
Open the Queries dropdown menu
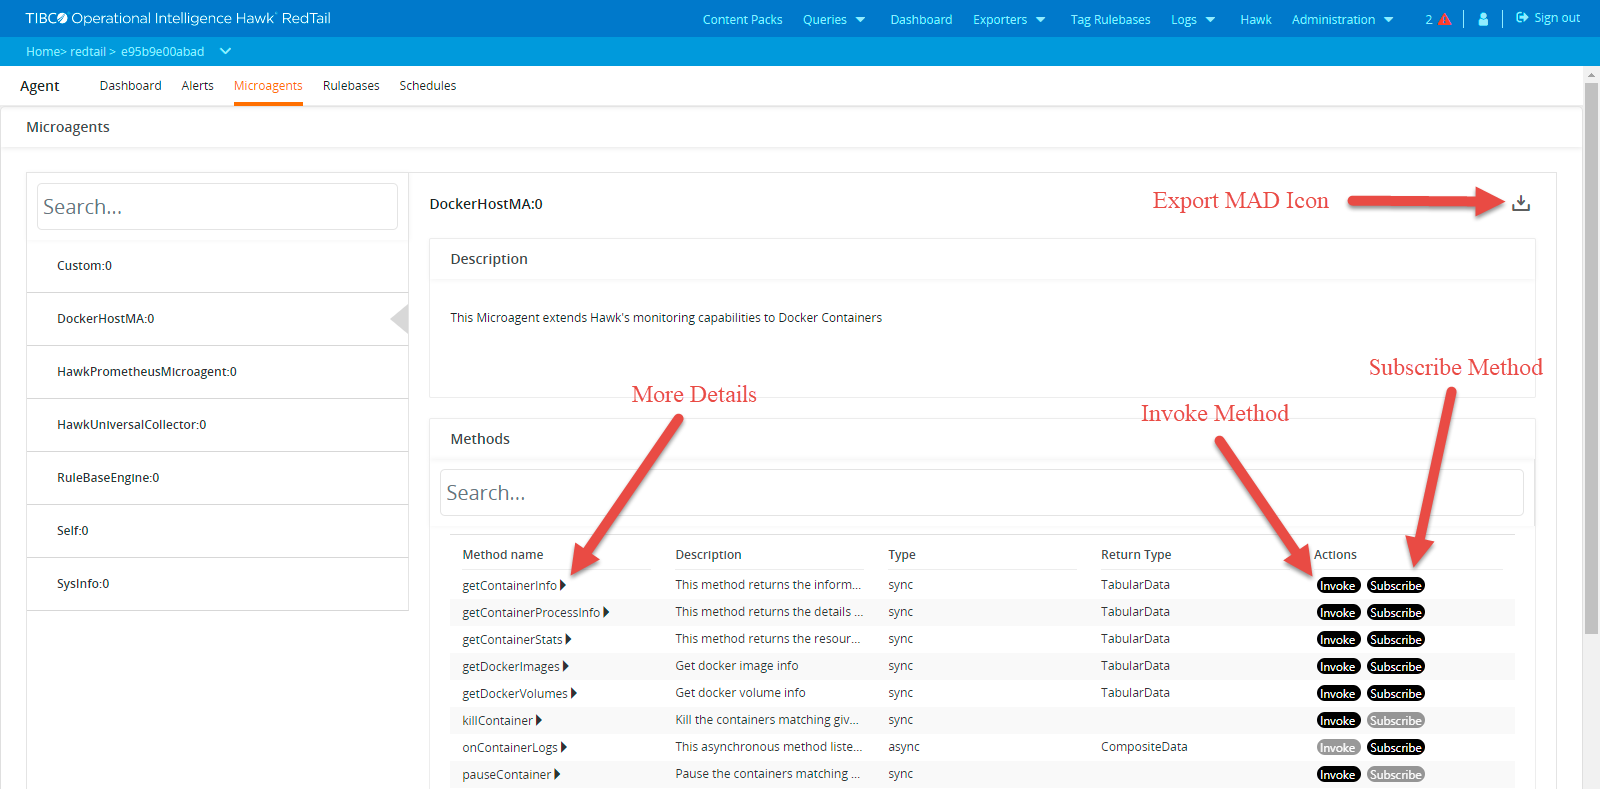tap(834, 19)
